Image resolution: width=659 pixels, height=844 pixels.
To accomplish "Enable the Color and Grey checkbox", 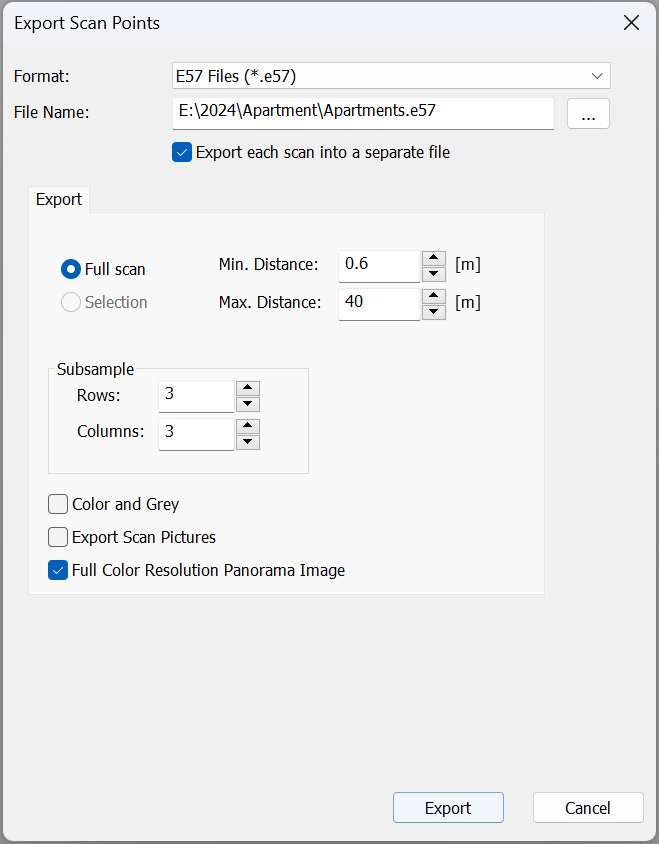I will point(58,504).
